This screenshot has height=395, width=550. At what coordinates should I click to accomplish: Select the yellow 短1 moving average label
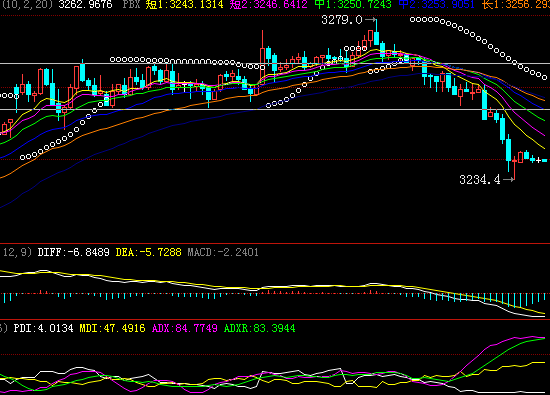coord(185,4)
